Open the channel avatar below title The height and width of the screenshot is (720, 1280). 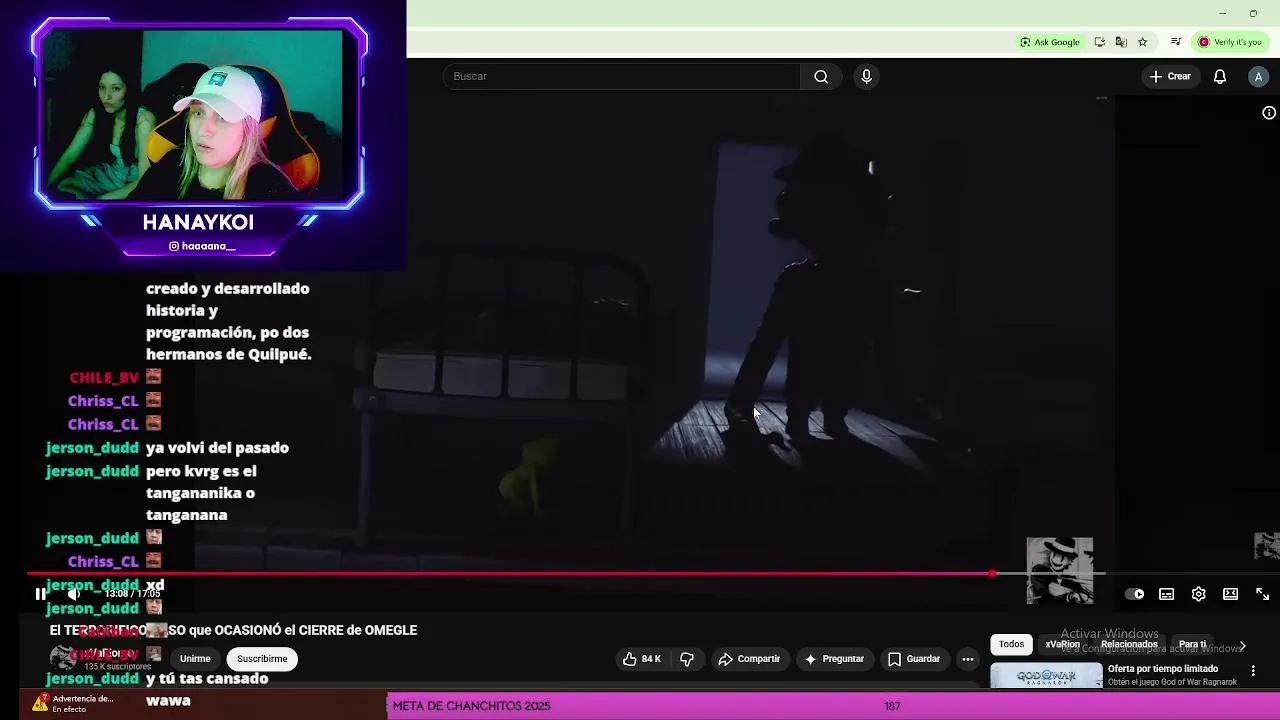pyautogui.click(x=63, y=658)
